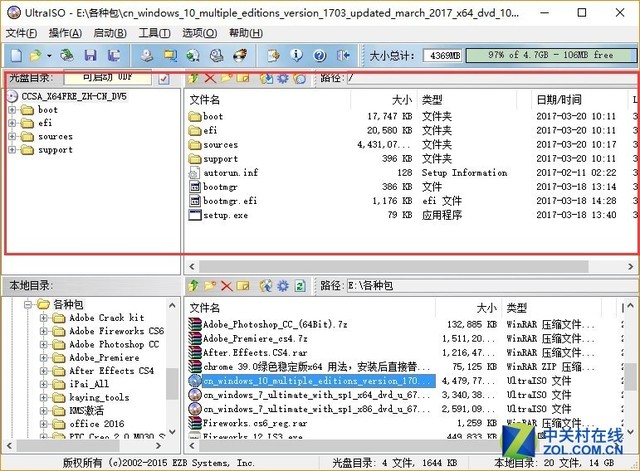
Task: Click the New image toolbar icon
Action: pyautogui.click(x=16, y=55)
